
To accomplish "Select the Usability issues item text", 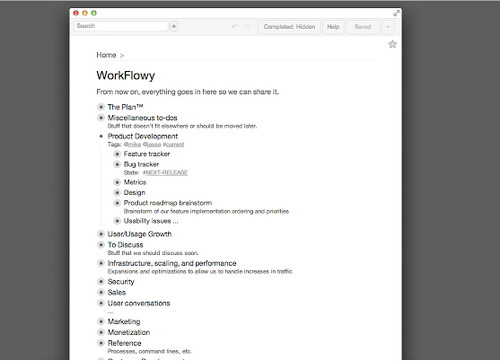I will (x=151, y=221).
